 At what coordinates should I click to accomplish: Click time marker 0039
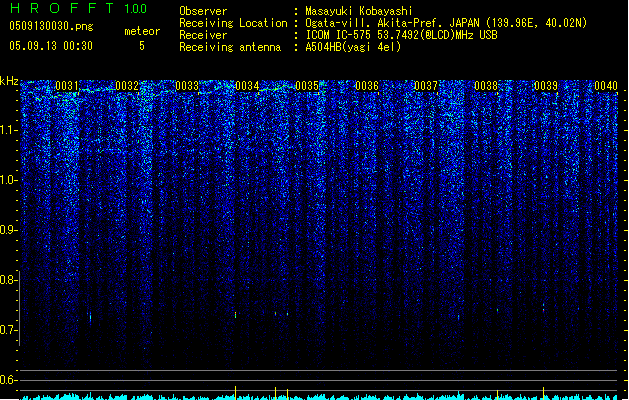pyautogui.click(x=546, y=86)
